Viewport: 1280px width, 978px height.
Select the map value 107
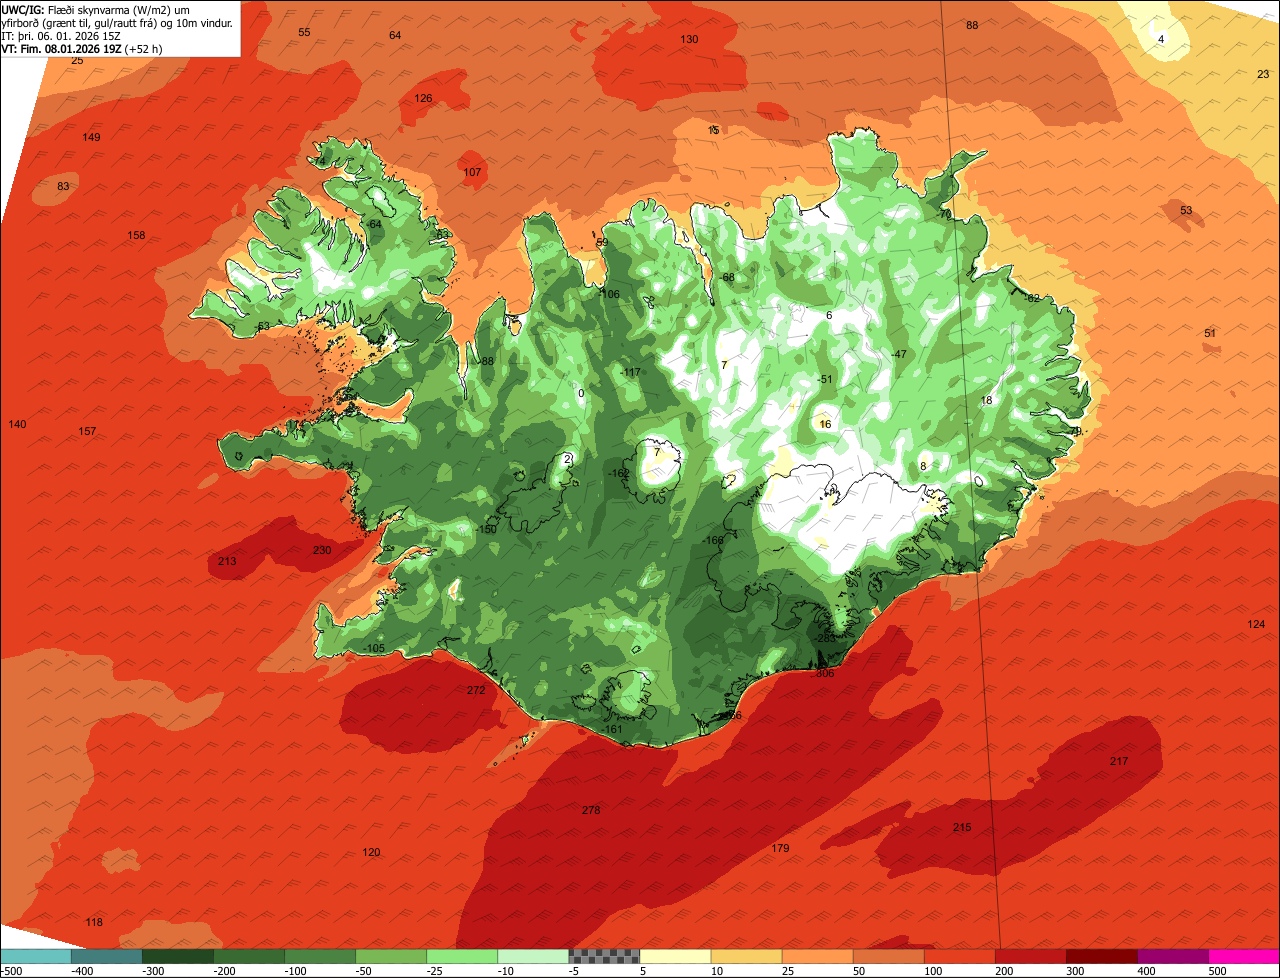pyautogui.click(x=472, y=172)
